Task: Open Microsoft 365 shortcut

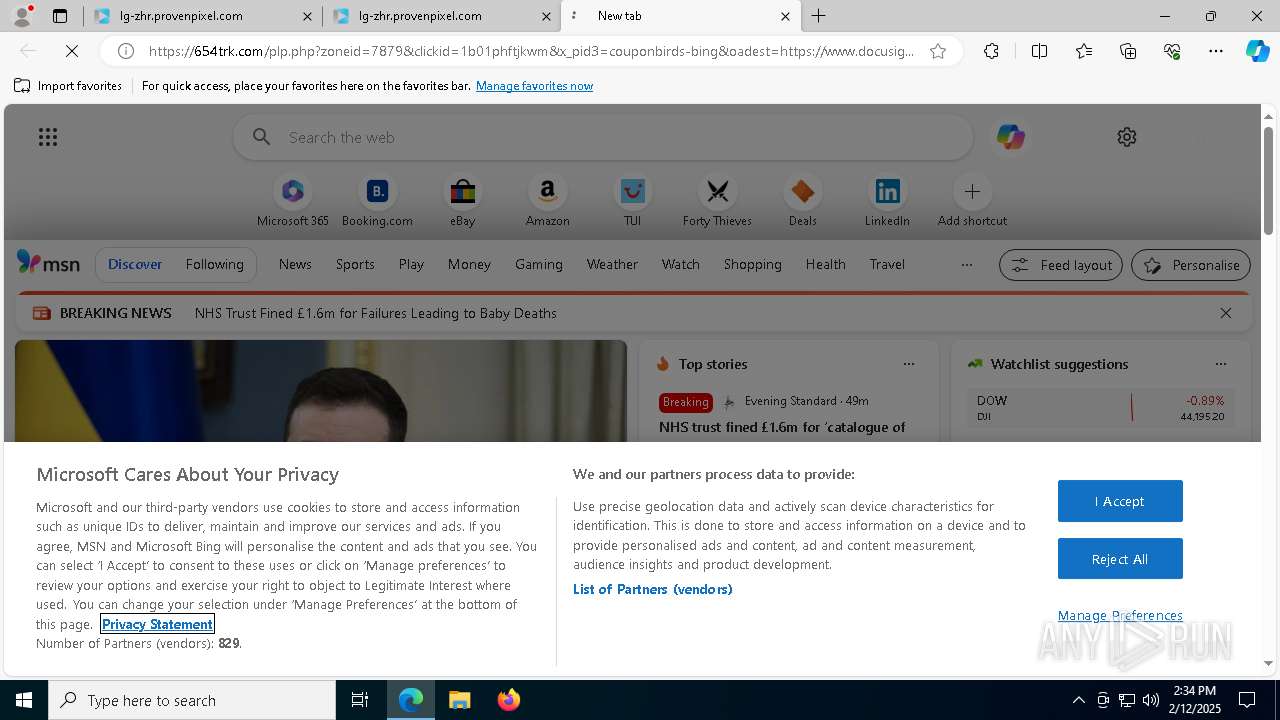Action: click(x=293, y=201)
